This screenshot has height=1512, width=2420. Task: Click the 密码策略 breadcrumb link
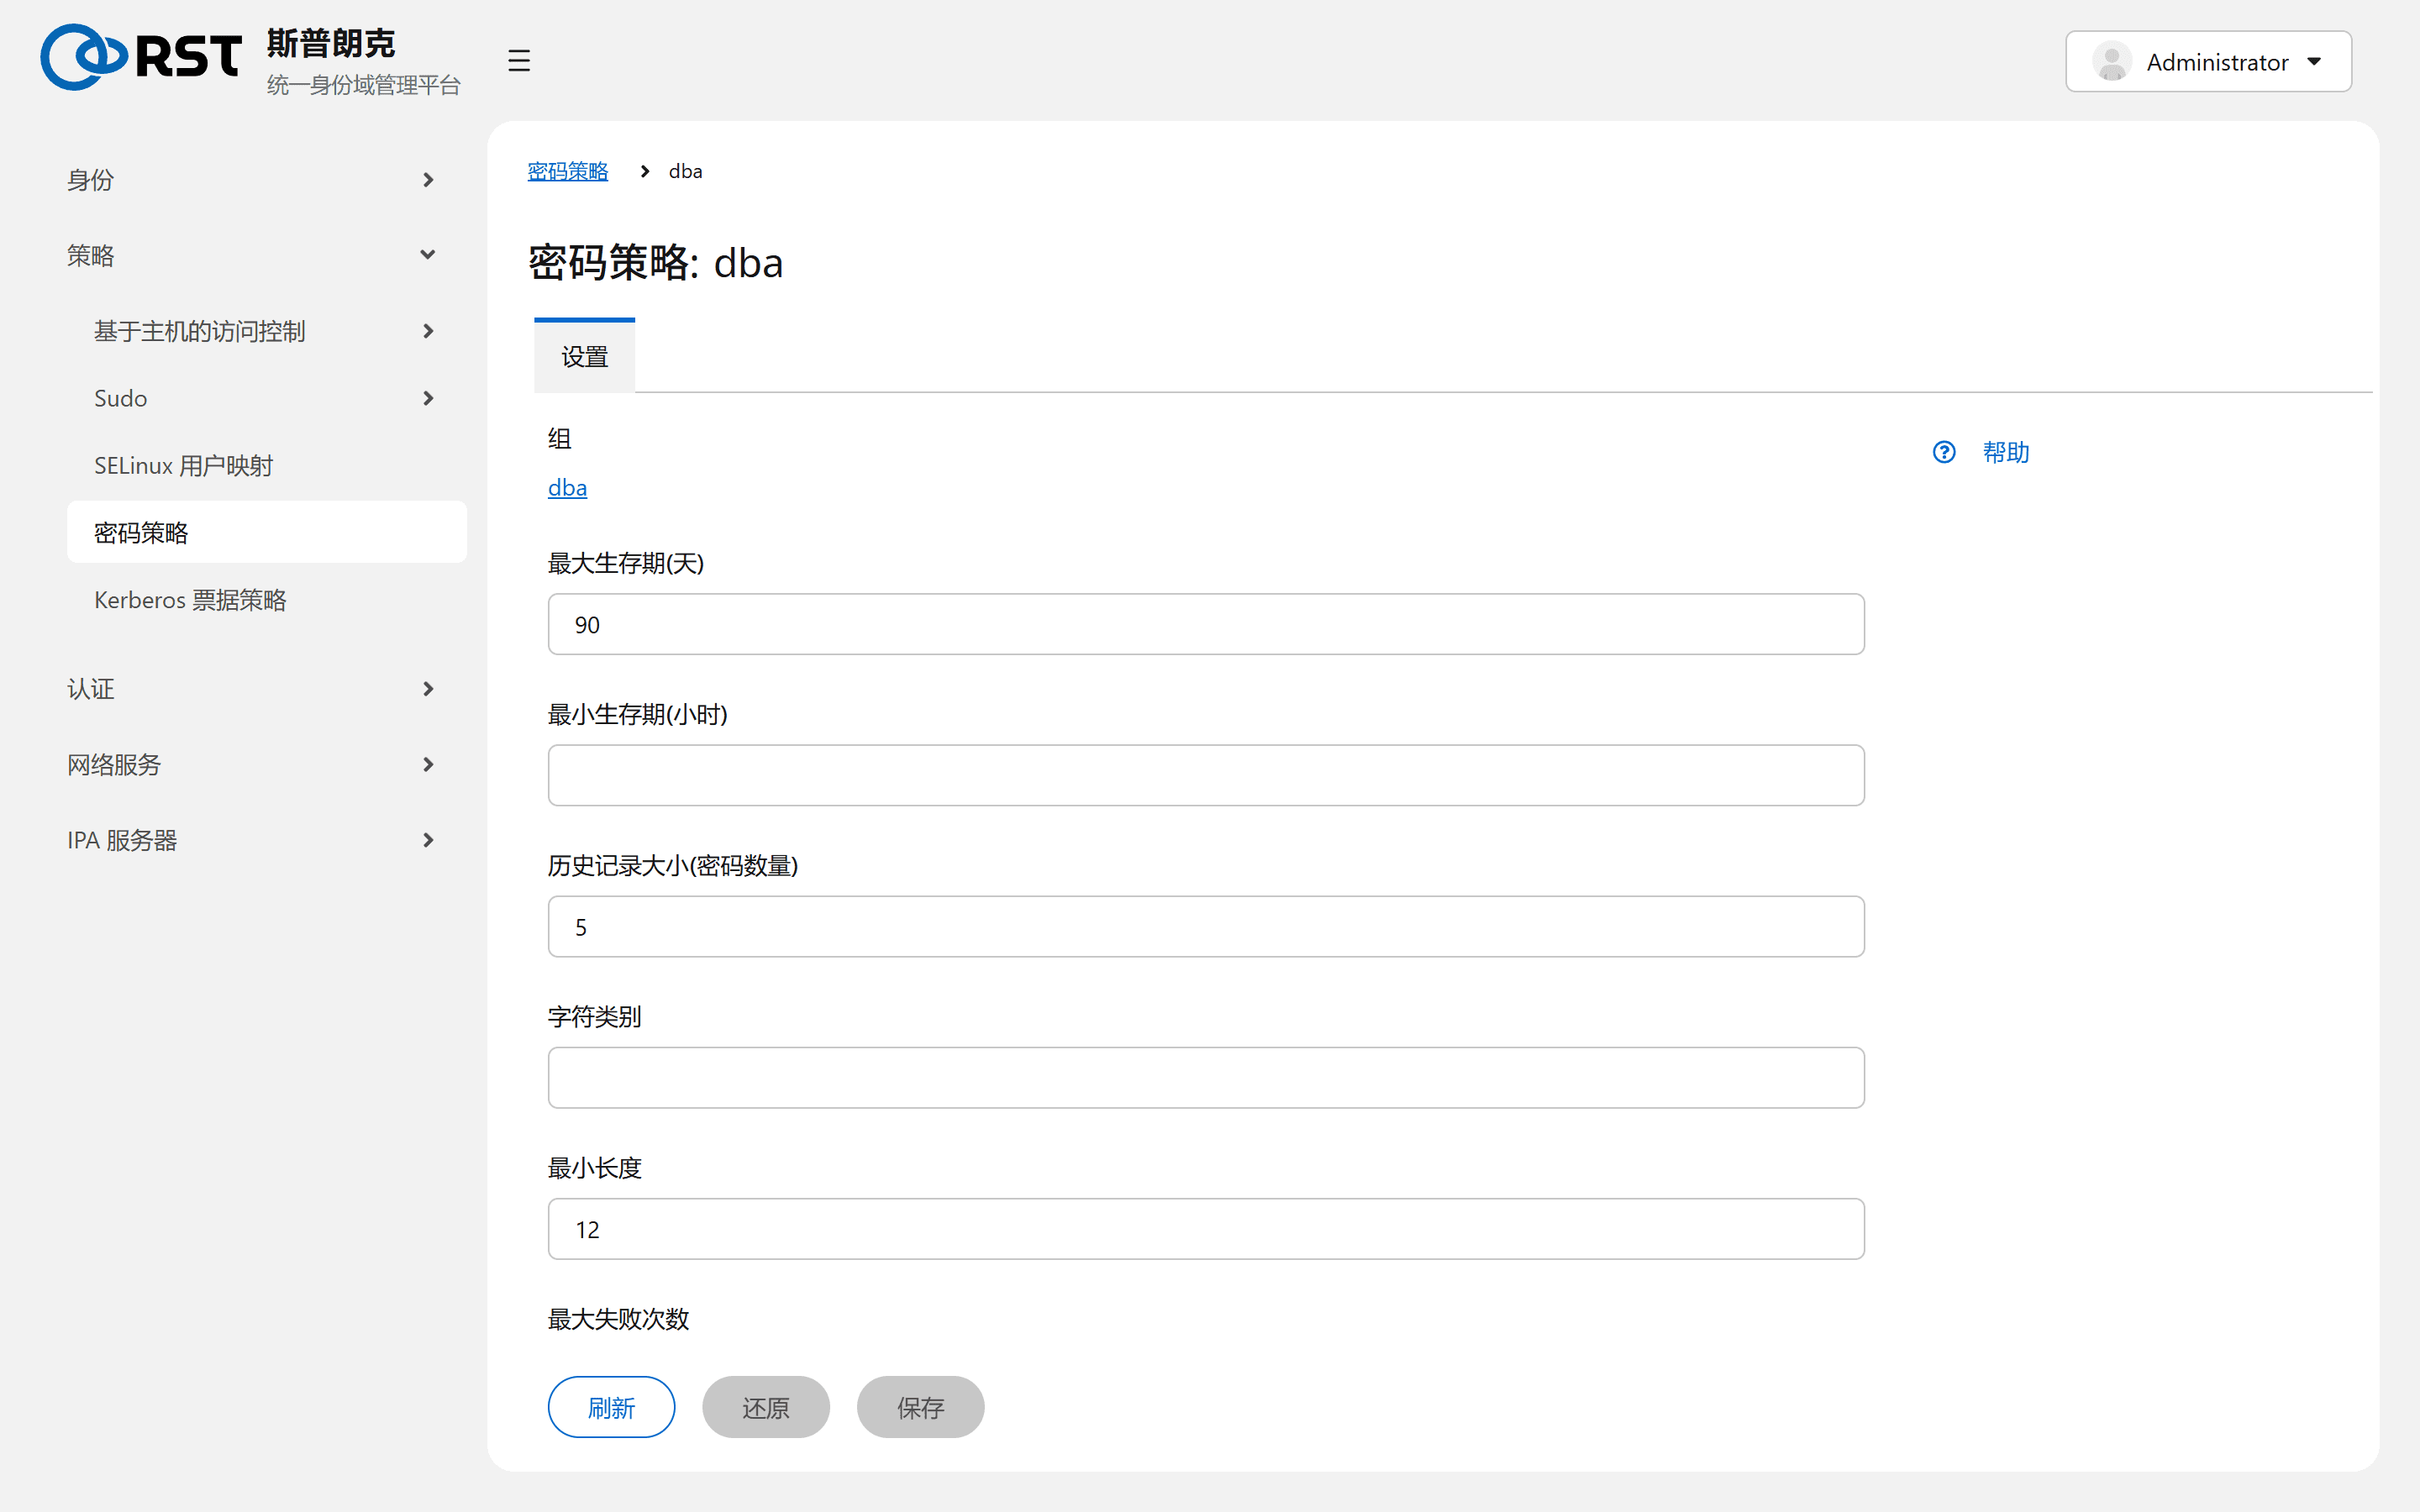[568, 171]
